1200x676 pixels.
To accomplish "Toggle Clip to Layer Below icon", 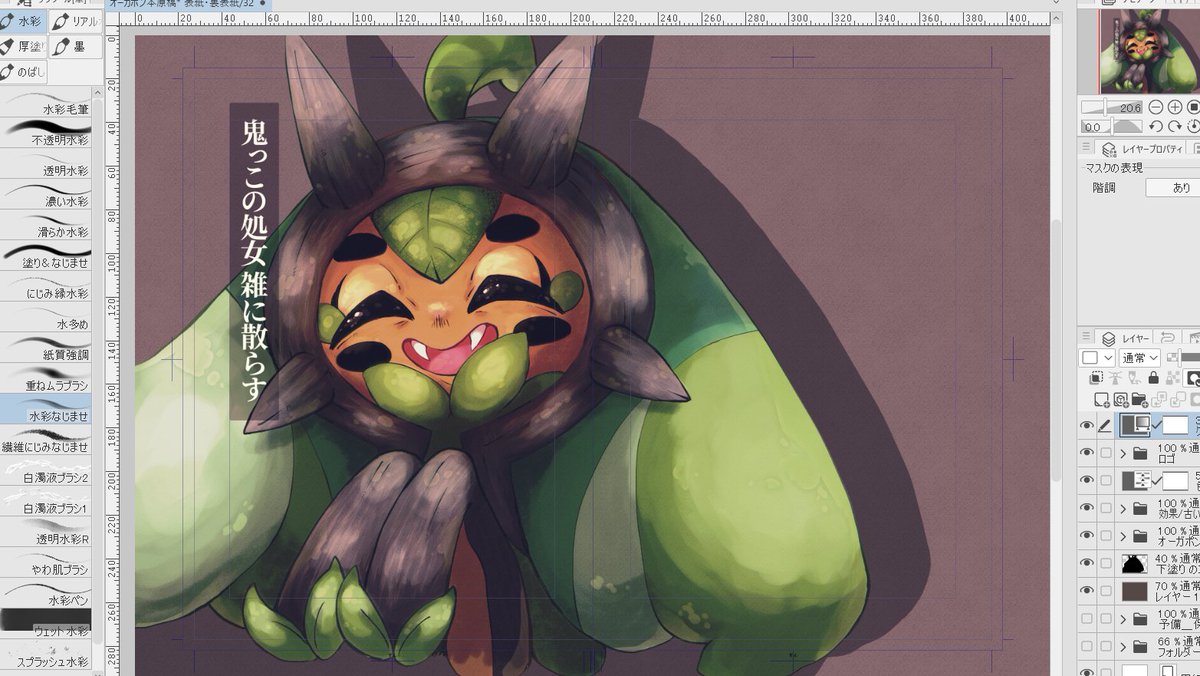I will pyautogui.click(x=1097, y=378).
